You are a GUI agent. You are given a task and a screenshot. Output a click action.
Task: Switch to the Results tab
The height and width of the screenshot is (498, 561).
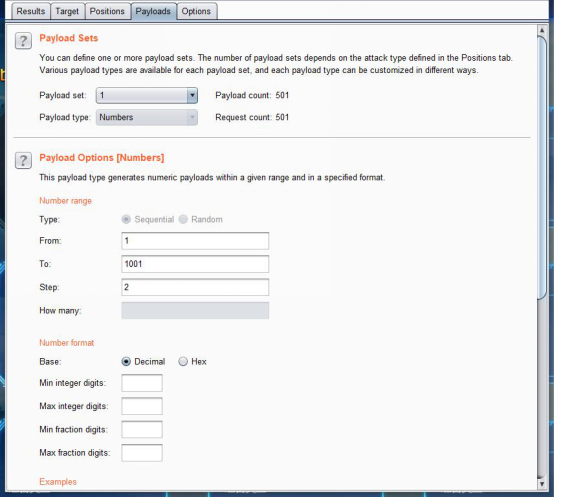pos(31,11)
